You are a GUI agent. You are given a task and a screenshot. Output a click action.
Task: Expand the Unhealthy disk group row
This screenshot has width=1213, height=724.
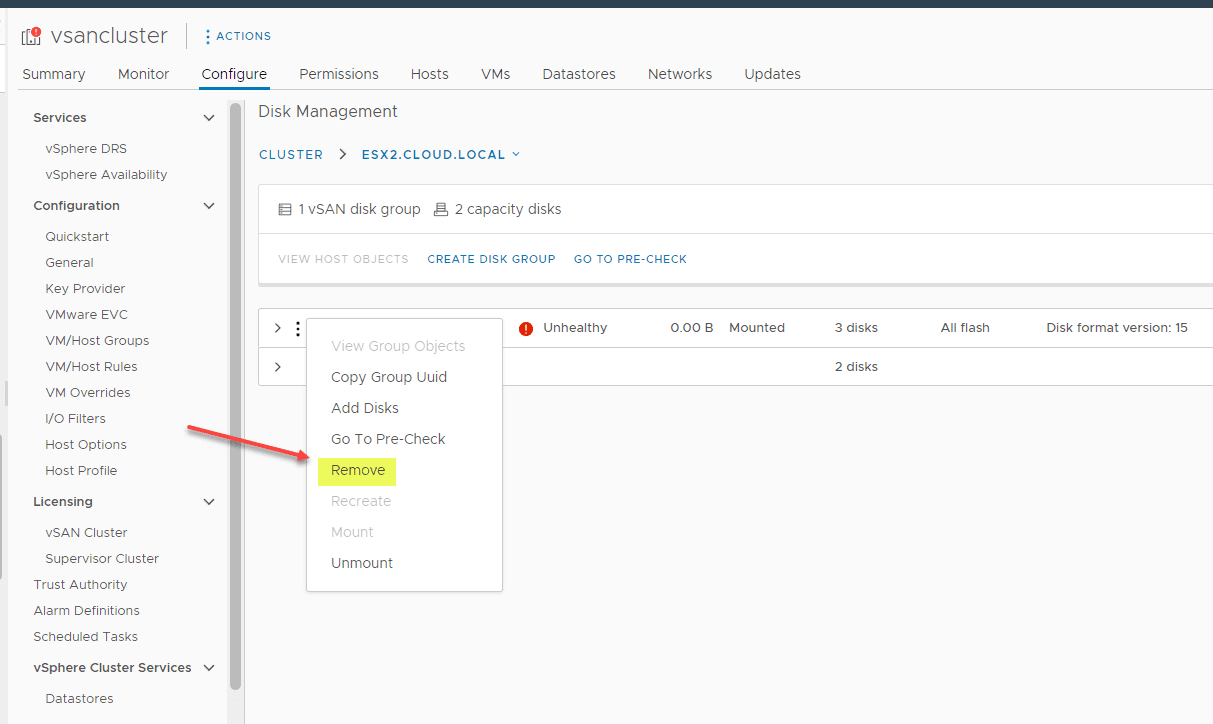[277, 328]
